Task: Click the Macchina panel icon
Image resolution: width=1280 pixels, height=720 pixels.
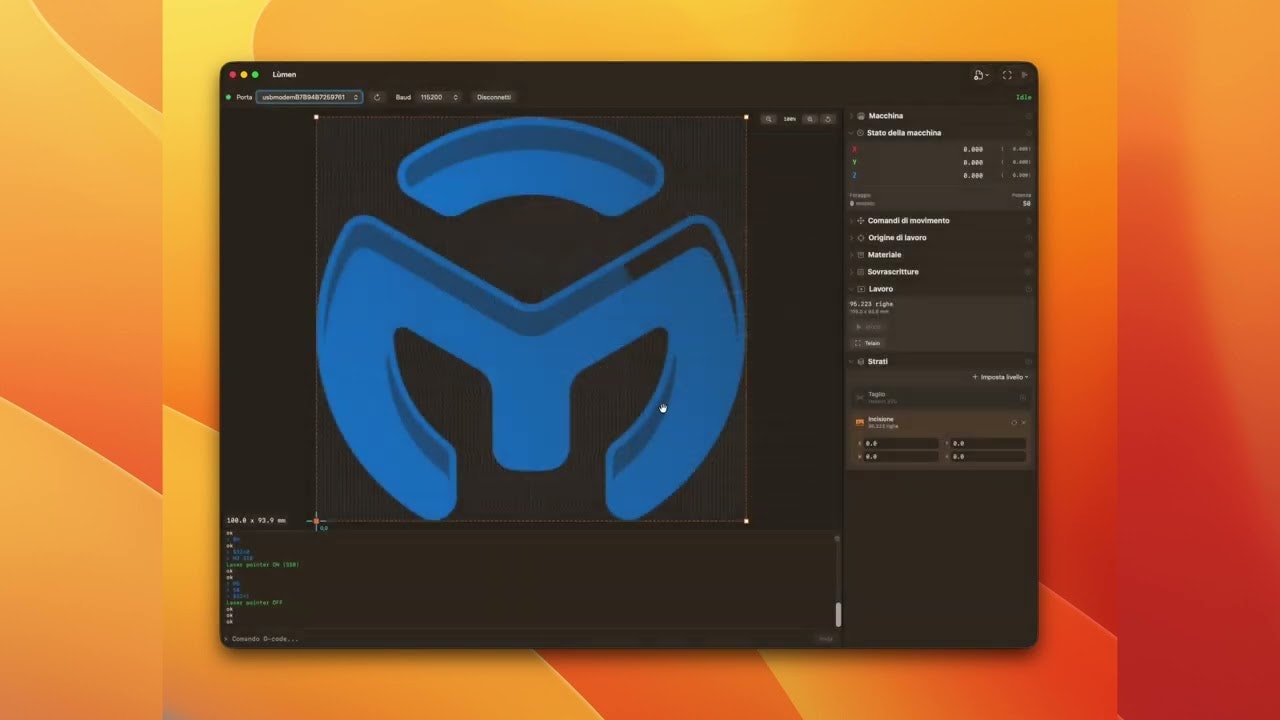Action: tap(861, 116)
